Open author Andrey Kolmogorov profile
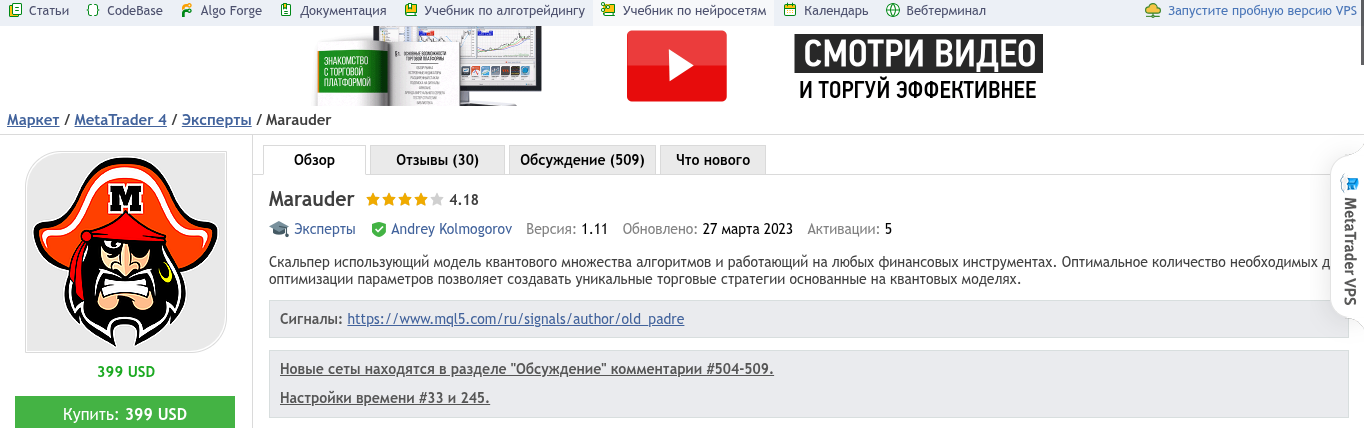 coord(451,229)
